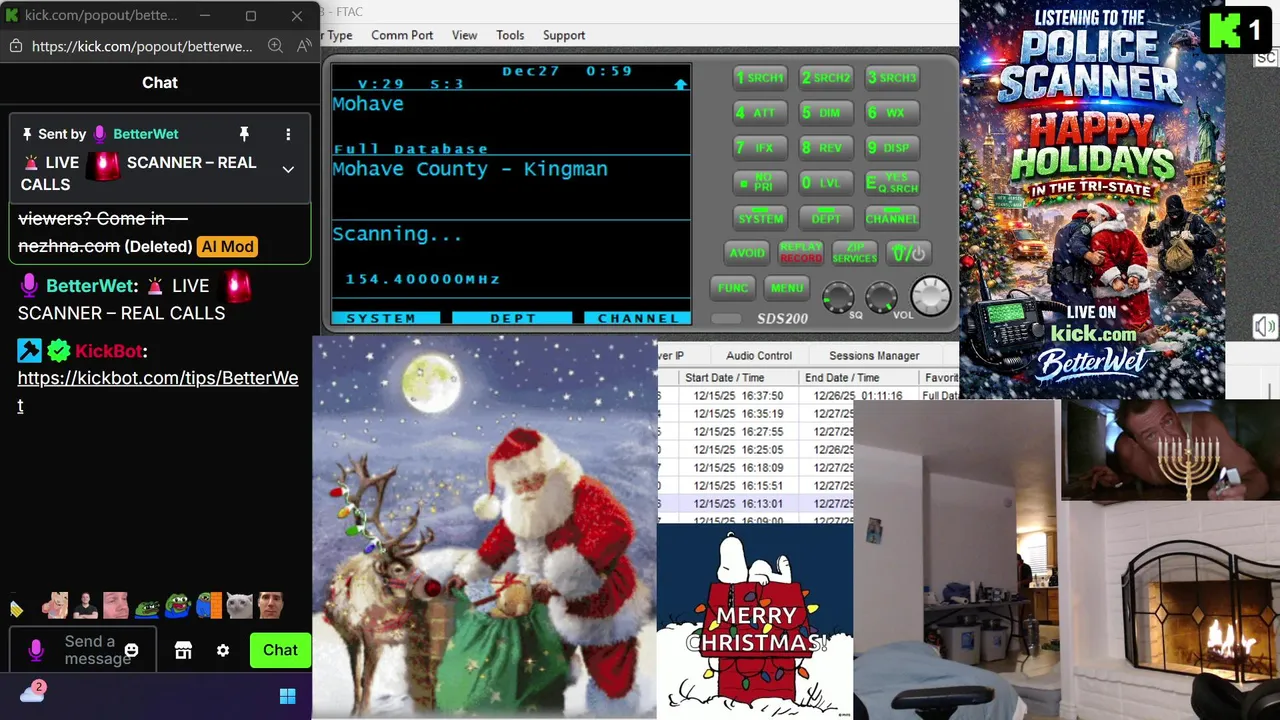Open the emoji picker smiley
The image size is (1280, 720).
131,651
